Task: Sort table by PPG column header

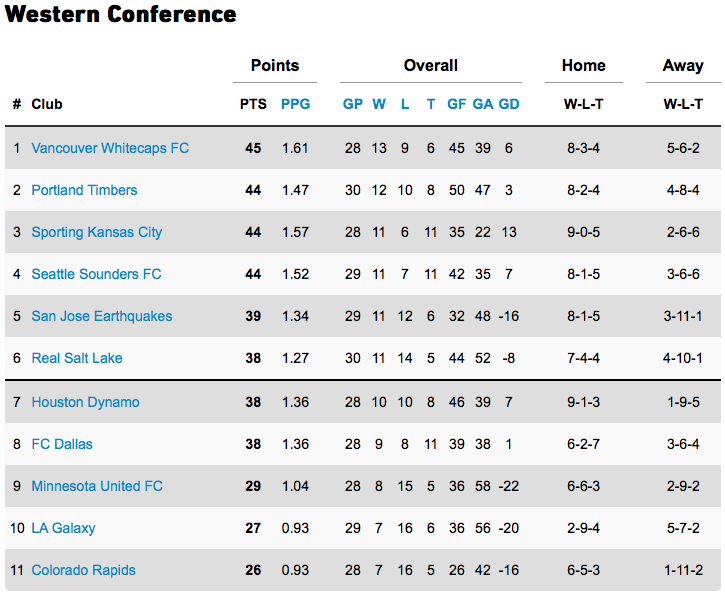Action: coord(295,104)
